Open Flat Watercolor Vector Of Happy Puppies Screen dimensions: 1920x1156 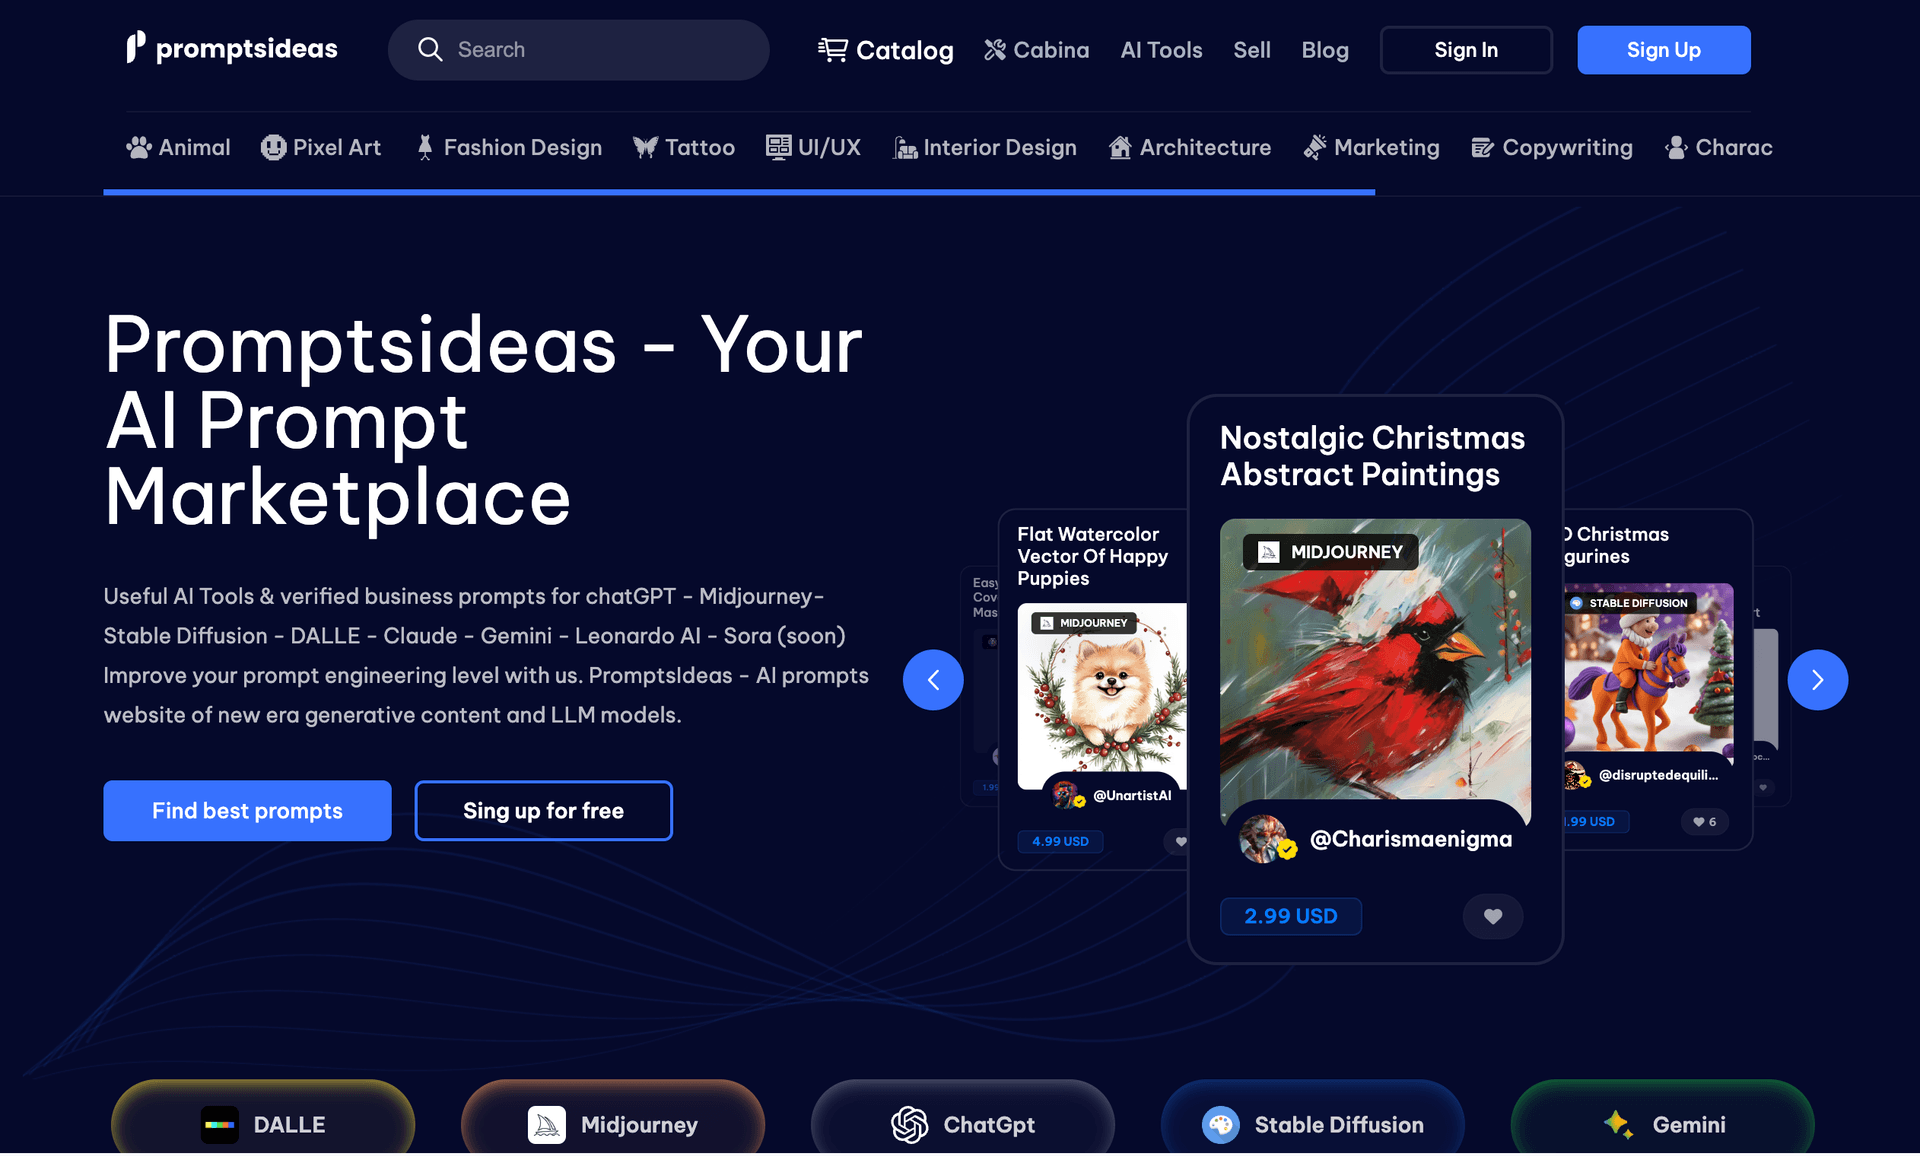1092,556
